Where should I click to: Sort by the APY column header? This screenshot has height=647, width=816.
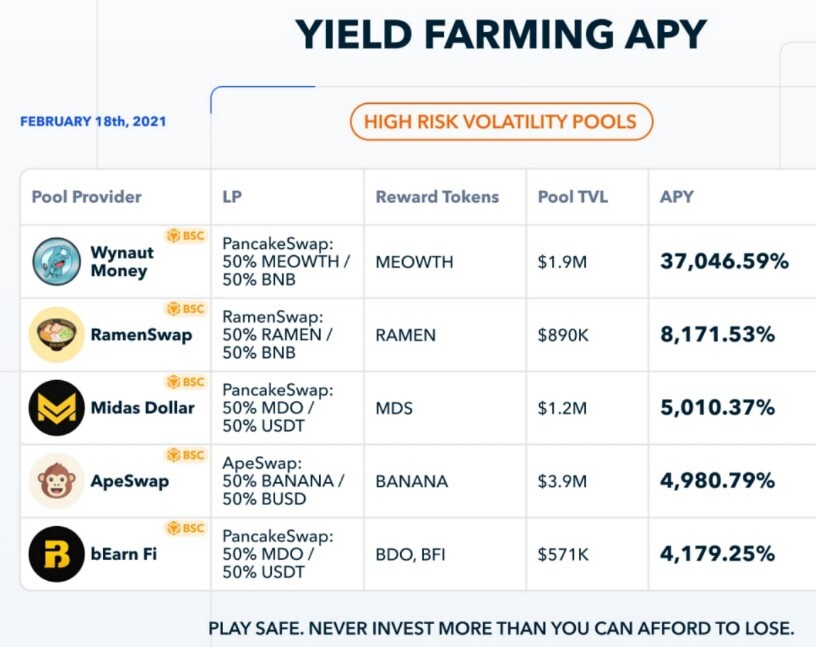[x=677, y=197]
